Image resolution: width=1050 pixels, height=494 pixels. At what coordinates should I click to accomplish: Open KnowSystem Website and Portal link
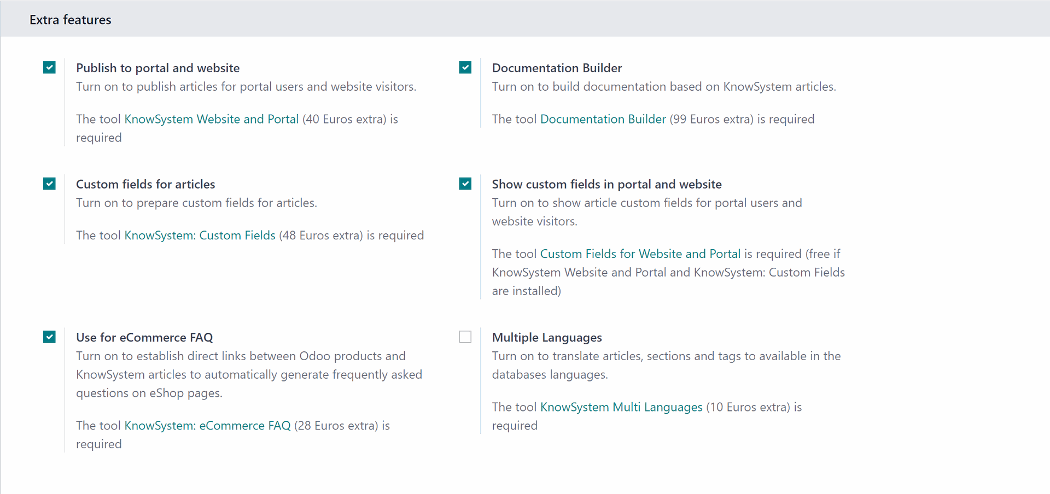pyautogui.click(x=212, y=119)
